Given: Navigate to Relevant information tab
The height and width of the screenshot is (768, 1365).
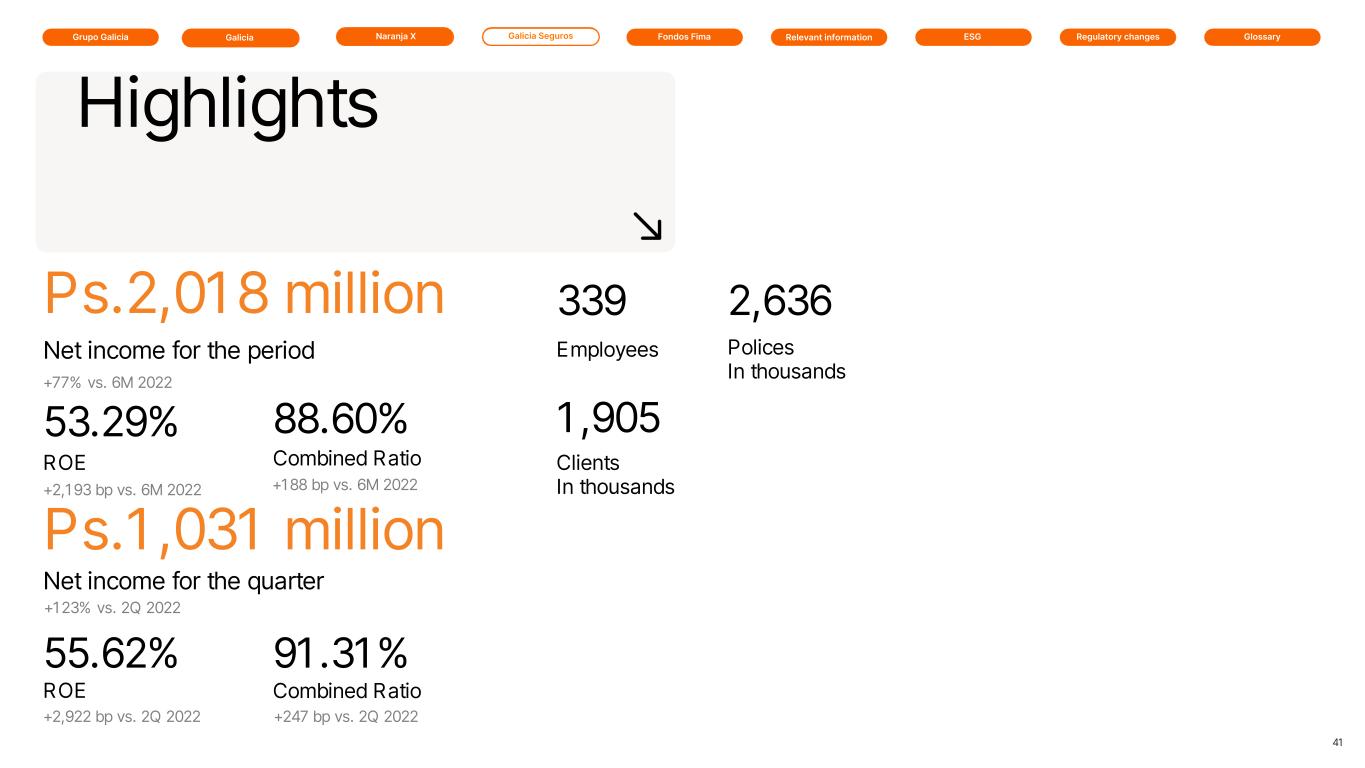Looking at the screenshot, I should coord(829,38).
